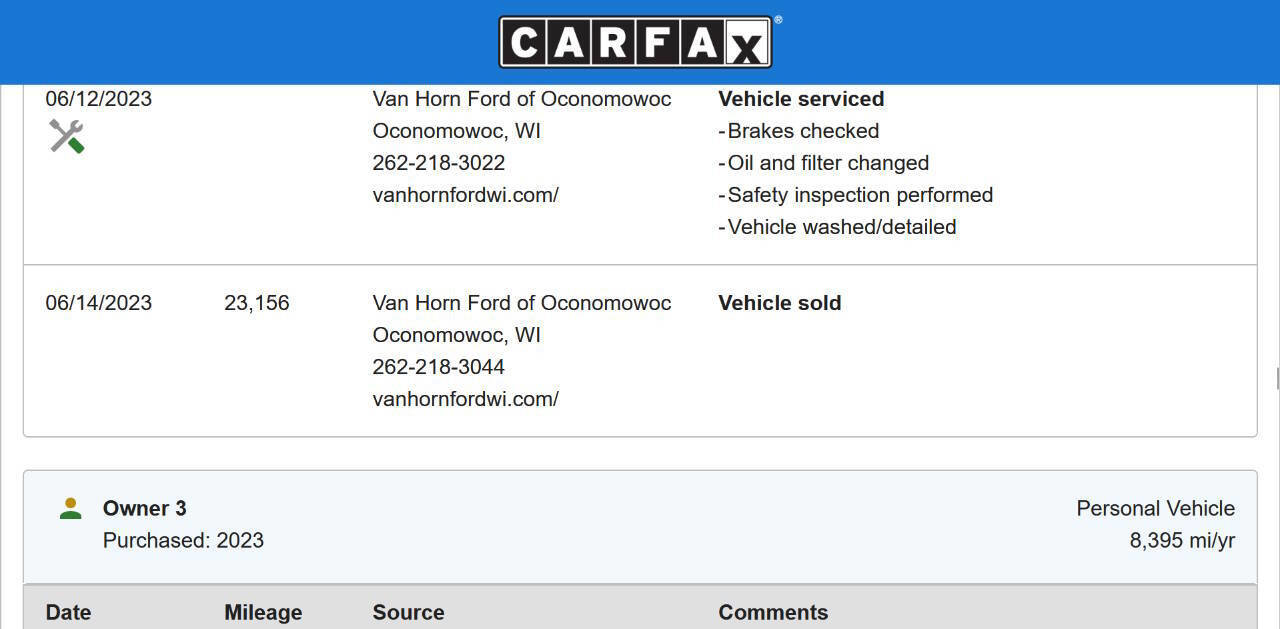The image size is (1280, 629).
Task: Click the Owner 3 person icon
Action: pos(71,509)
